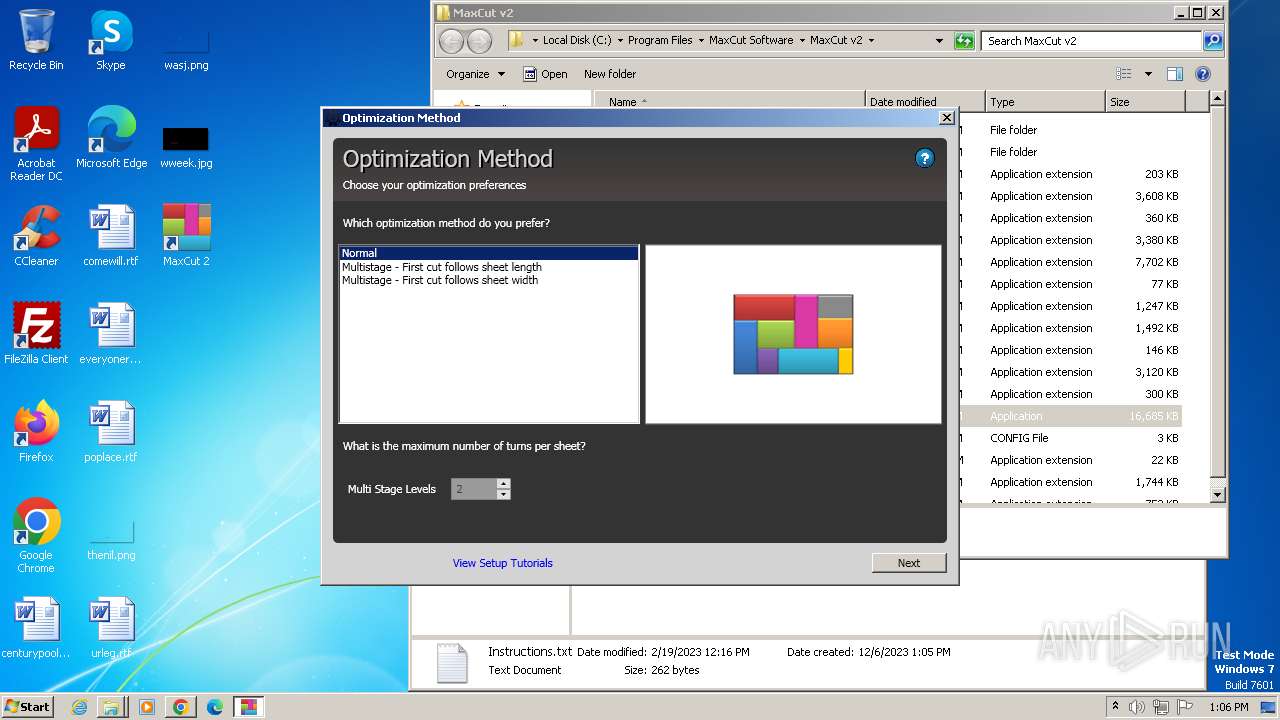
Task: Open Windows Media Player taskbar icon
Action: point(146,707)
